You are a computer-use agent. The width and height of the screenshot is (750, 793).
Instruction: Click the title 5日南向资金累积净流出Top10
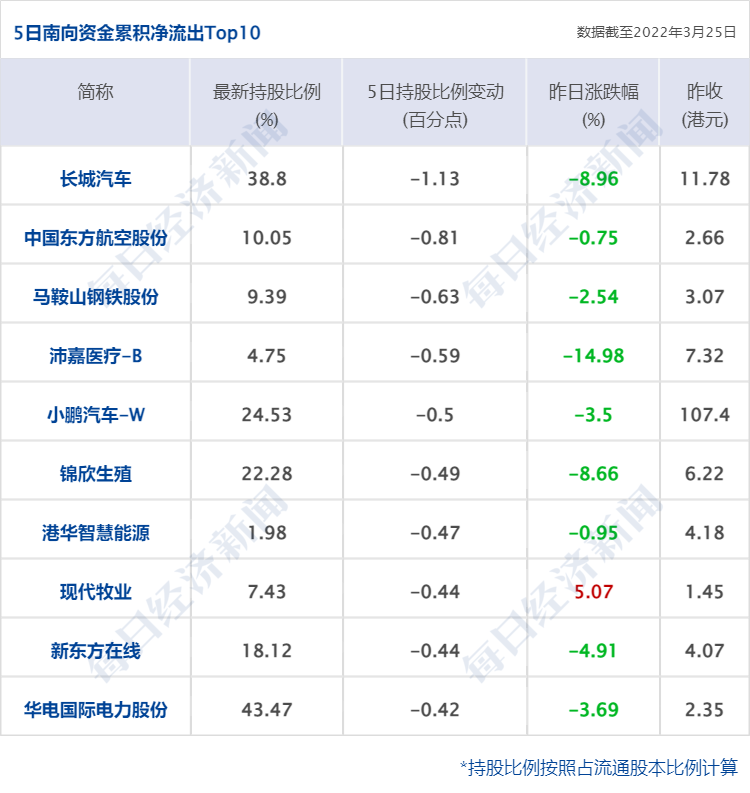pos(137,33)
